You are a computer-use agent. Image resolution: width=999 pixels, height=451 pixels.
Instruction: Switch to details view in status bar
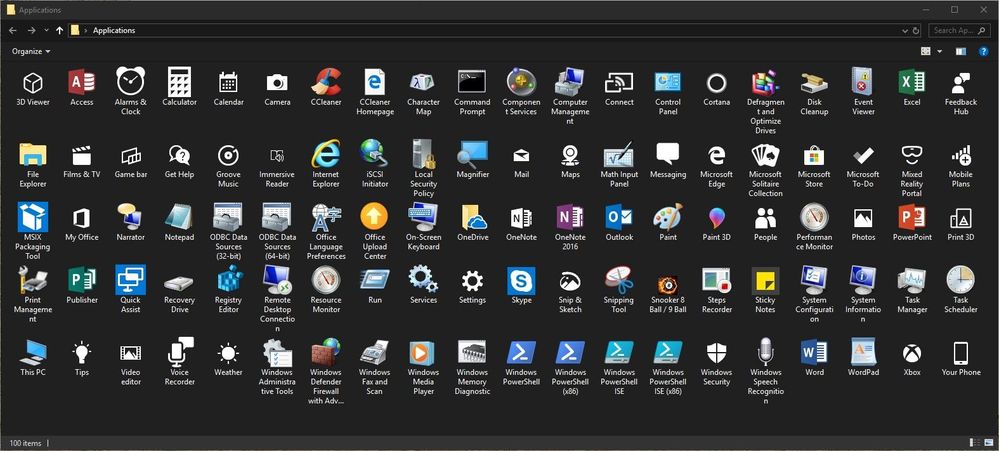point(974,443)
